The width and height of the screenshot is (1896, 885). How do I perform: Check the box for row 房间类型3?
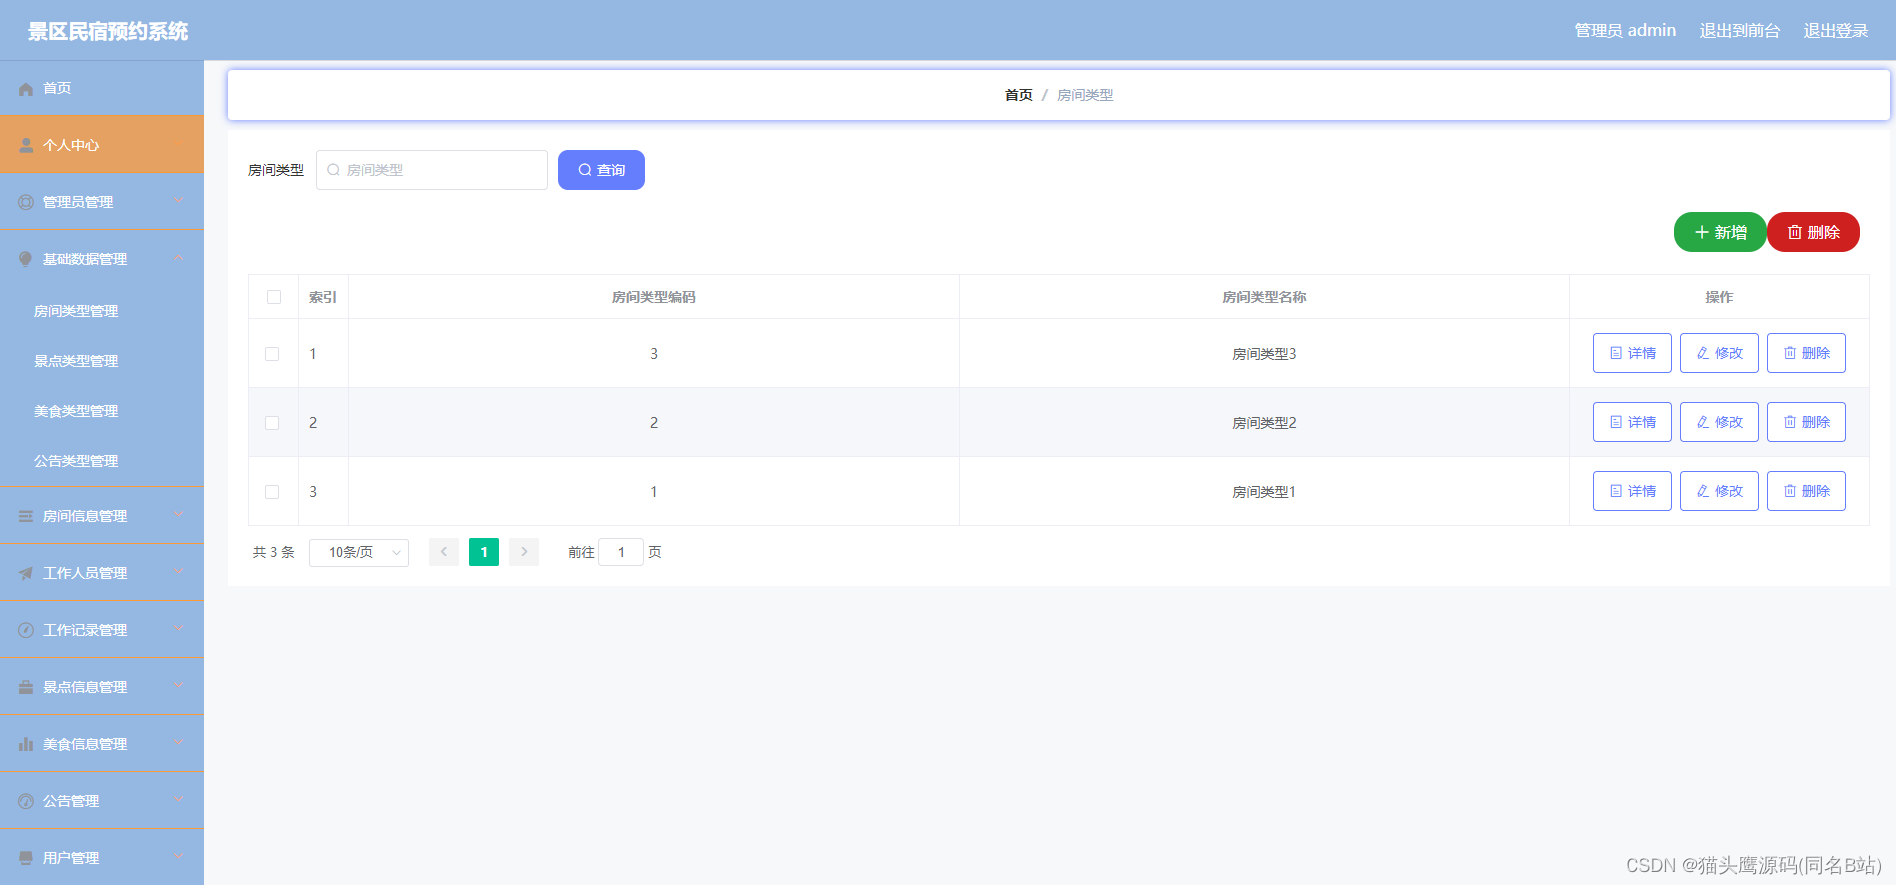pyautogui.click(x=272, y=354)
